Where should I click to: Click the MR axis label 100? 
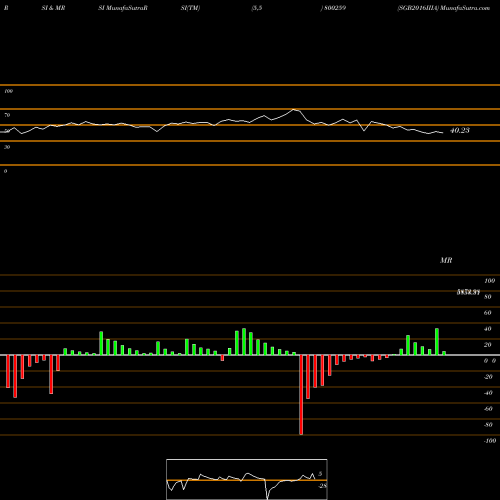tap(490, 281)
